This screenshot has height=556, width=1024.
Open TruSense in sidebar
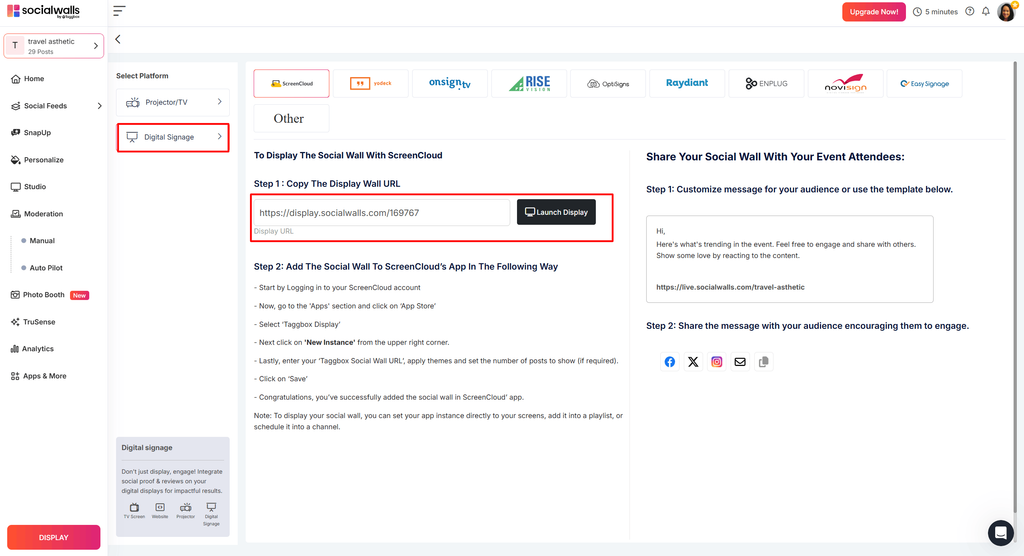(x=33, y=322)
